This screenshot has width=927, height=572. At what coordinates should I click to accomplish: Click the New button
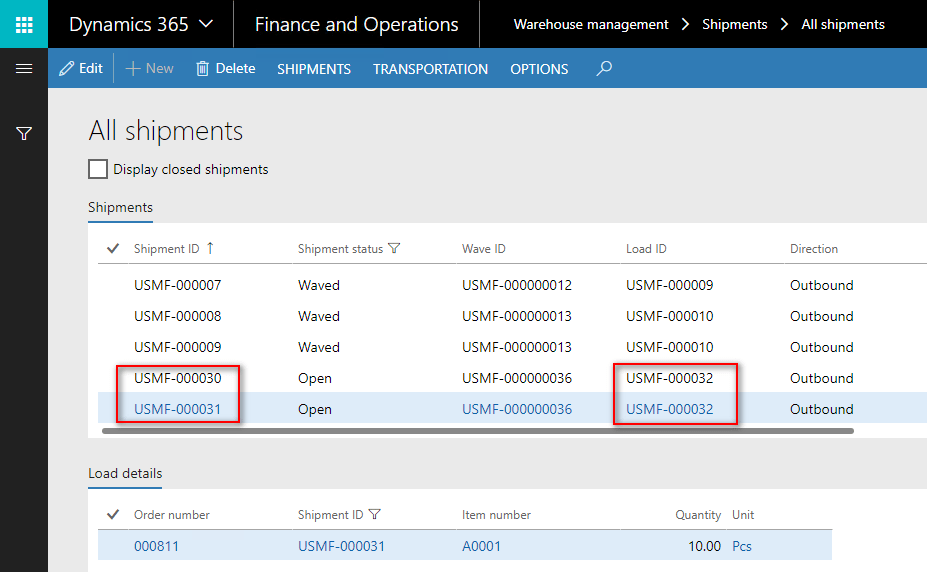(x=150, y=69)
